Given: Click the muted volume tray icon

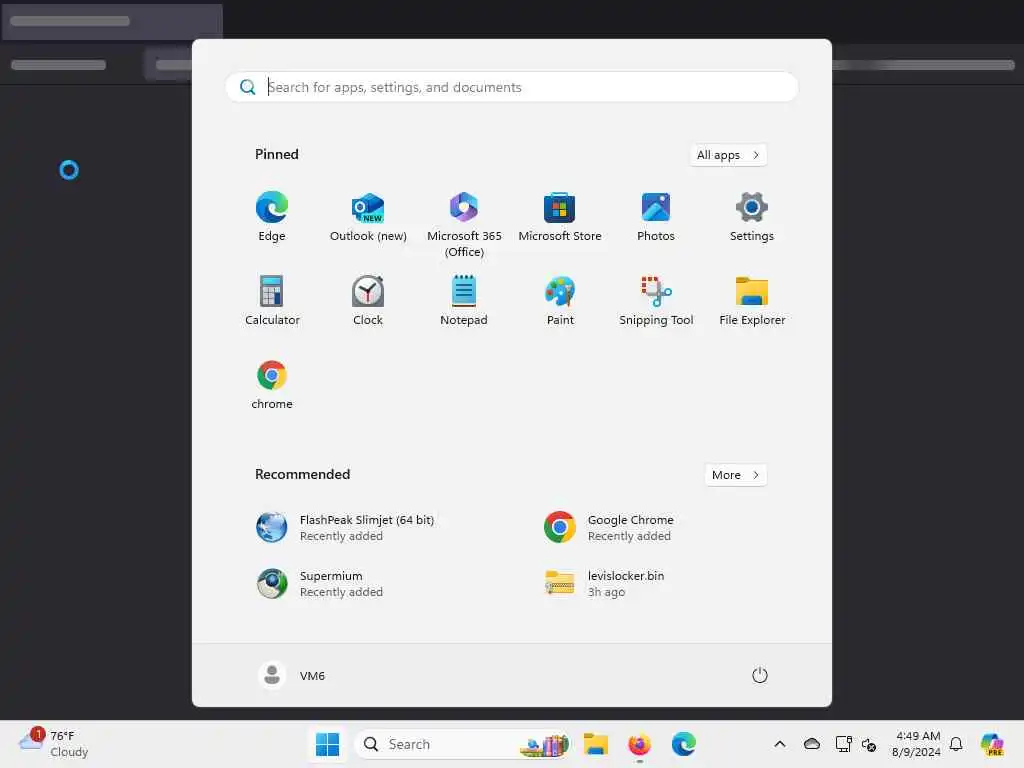Looking at the screenshot, I should click(869, 744).
